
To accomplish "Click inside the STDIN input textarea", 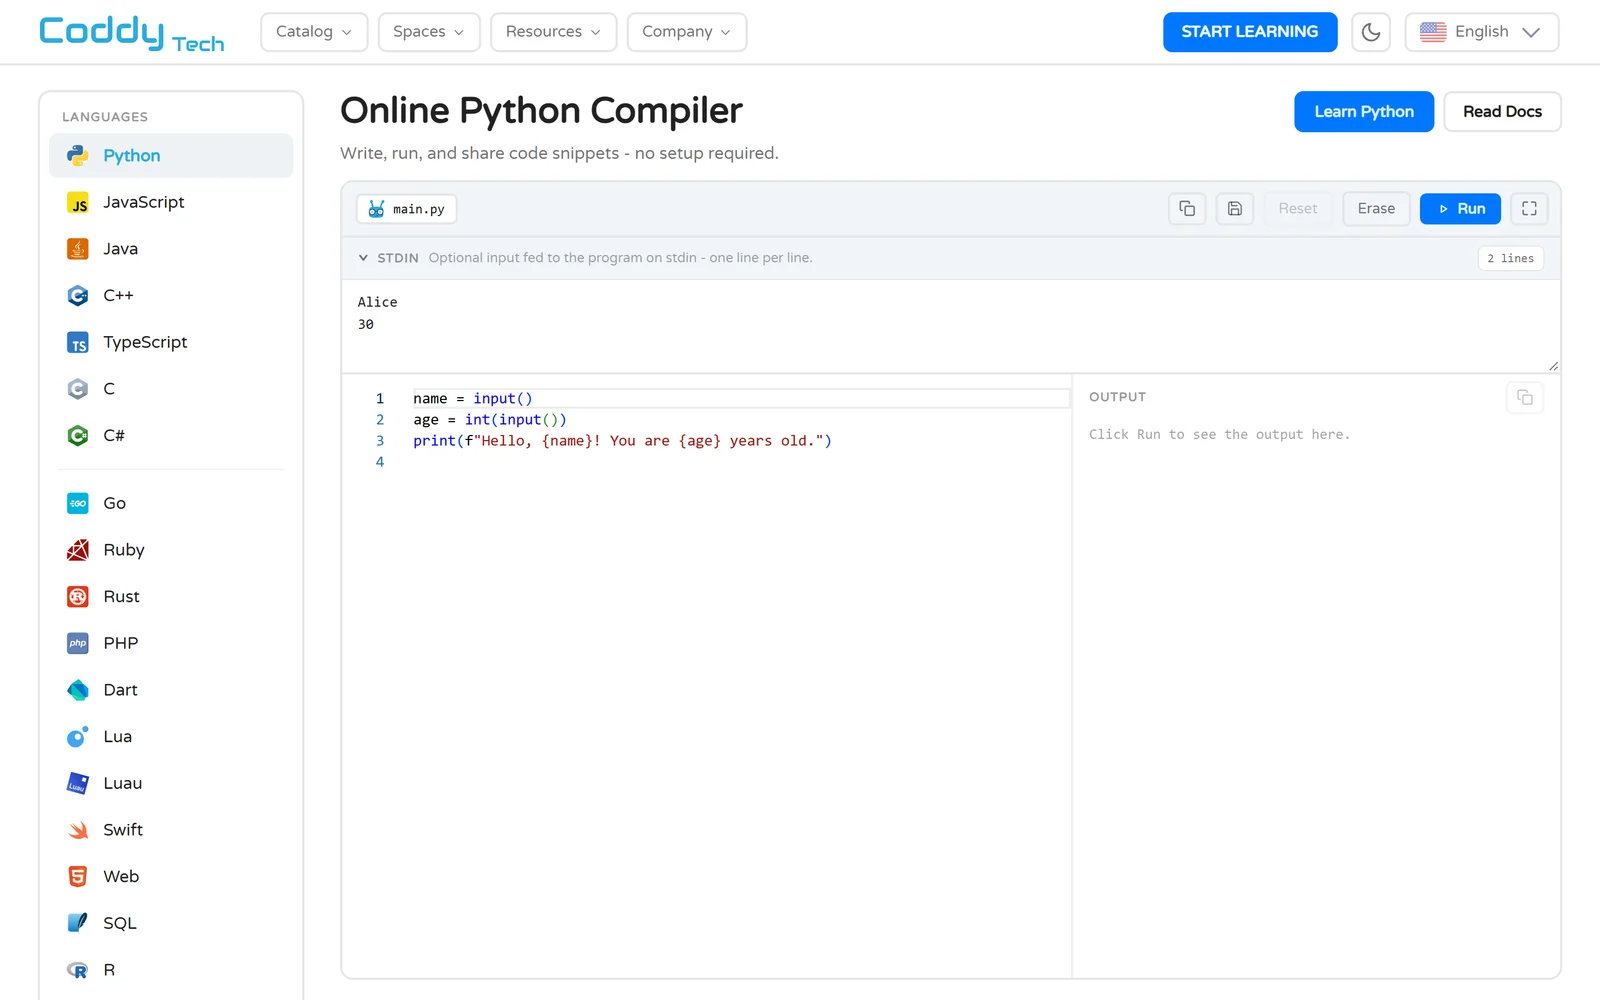I will (x=951, y=326).
